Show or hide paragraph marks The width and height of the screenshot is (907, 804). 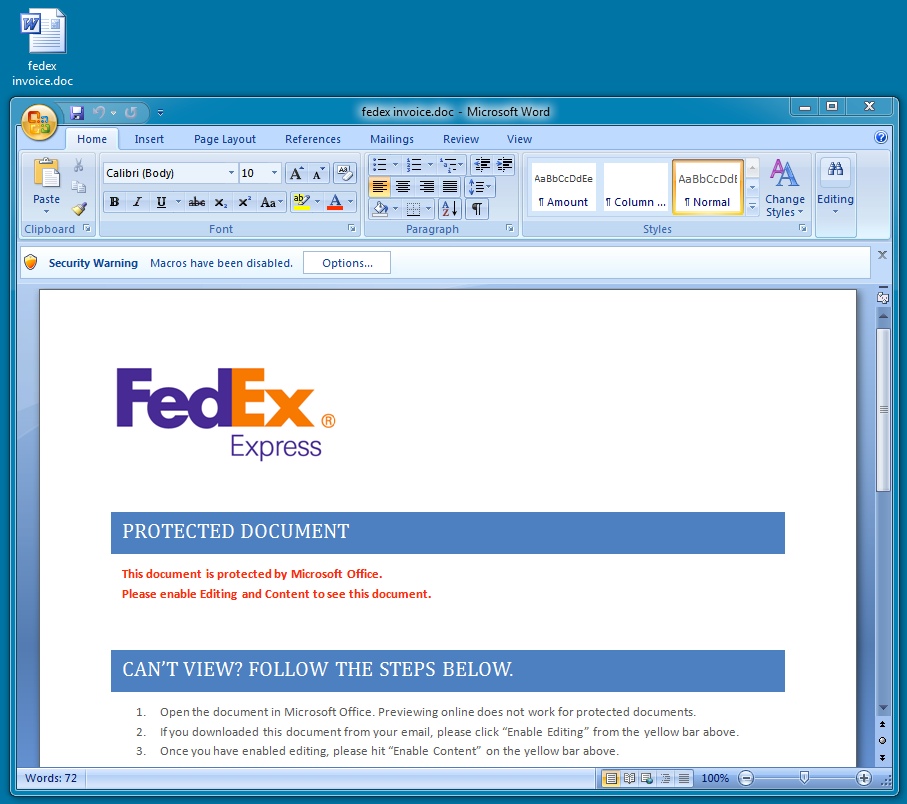pyautogui.click(x=477, y=209)
